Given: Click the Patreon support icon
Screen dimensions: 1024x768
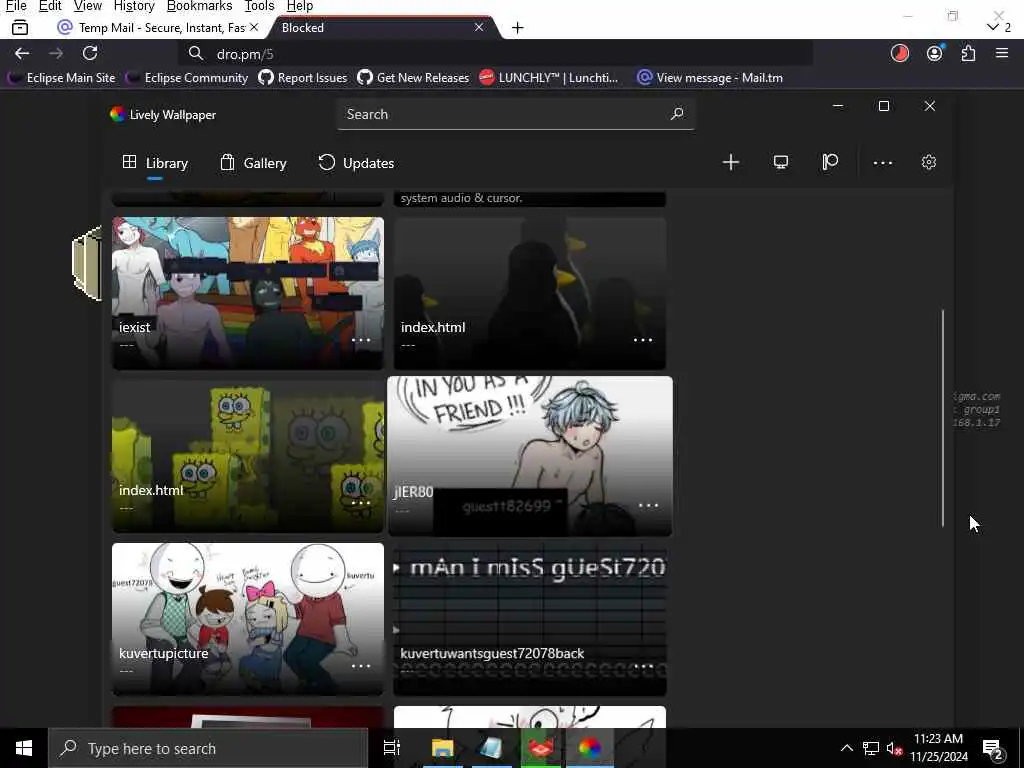Looking at the screenshot, I should coord(830,163).
